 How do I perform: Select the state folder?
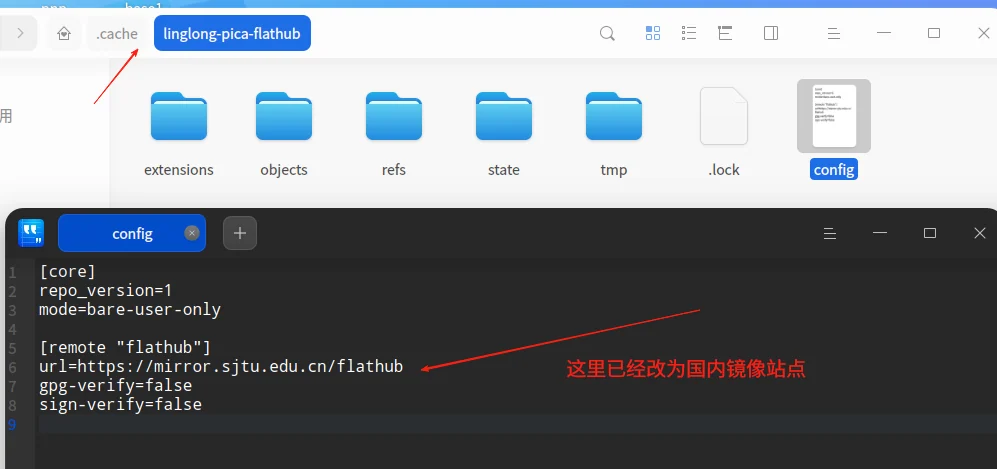point(504,134)
